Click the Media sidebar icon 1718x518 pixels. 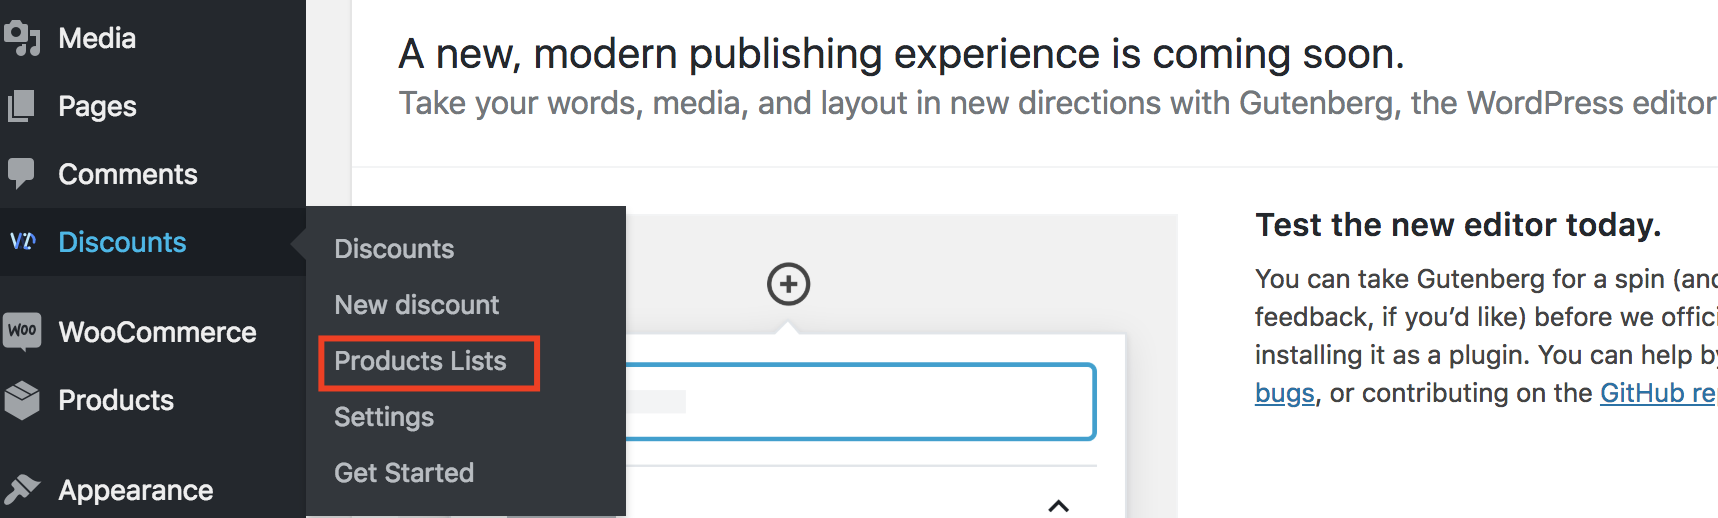pyautogui.click(x=21, y=38)
